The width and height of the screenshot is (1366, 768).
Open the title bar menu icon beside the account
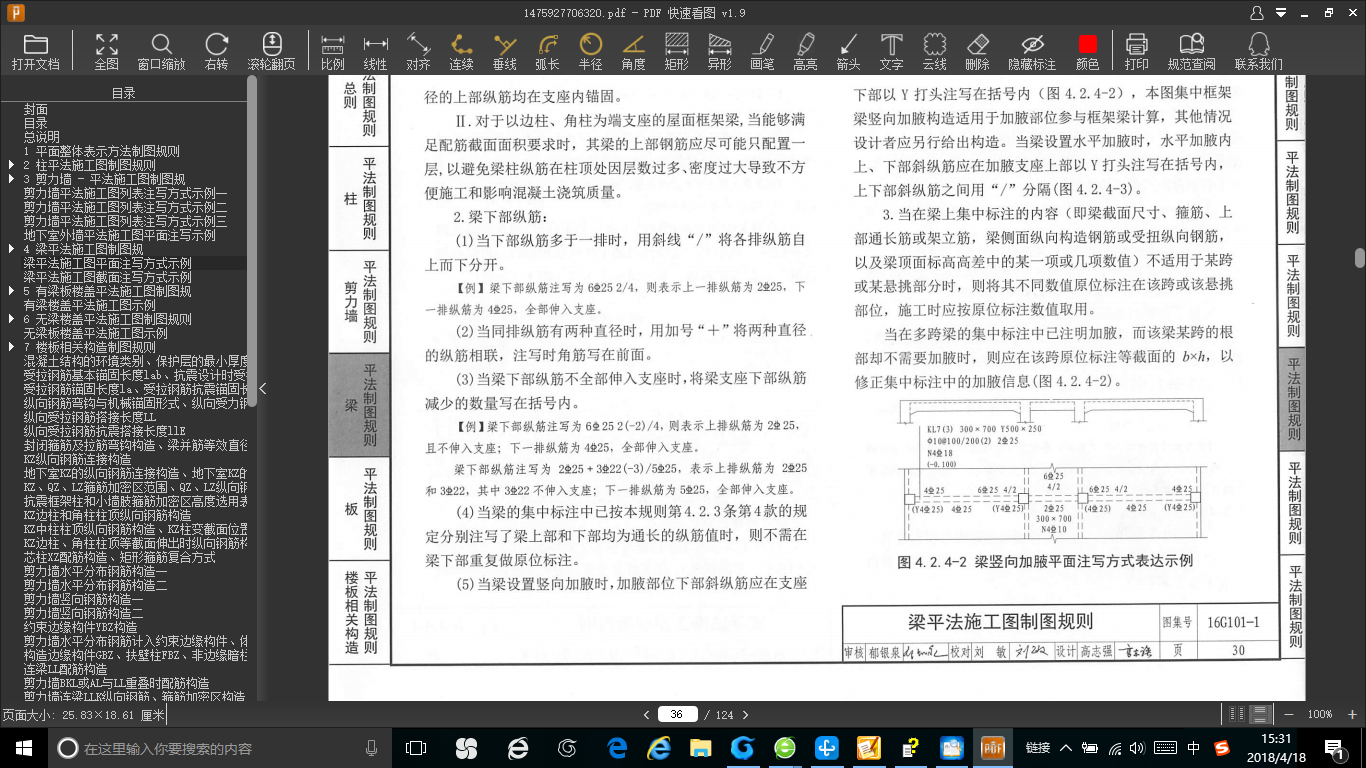pyautogui.click(x=1283, y=13)
